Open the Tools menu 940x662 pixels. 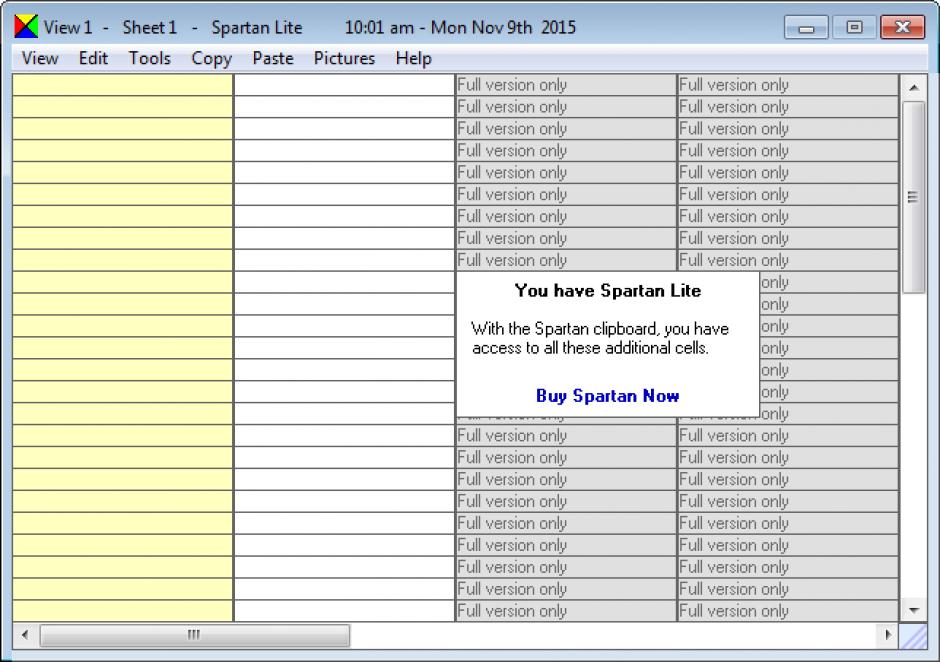point(150,58)
